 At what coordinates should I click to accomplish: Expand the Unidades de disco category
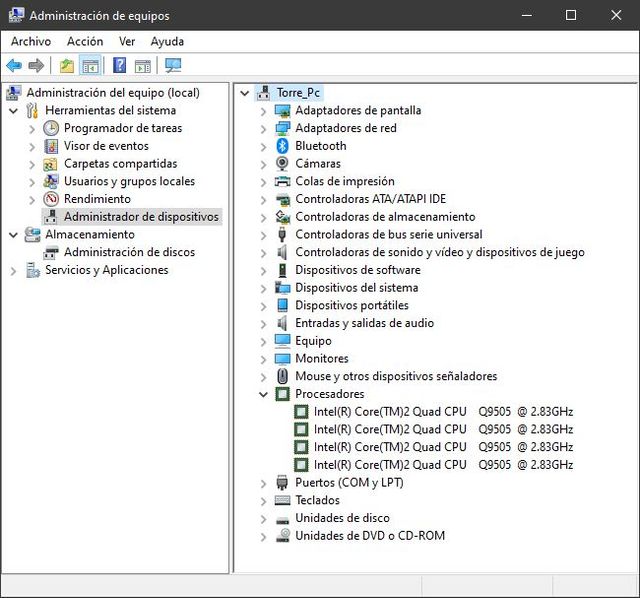click(x=263, y=518)
